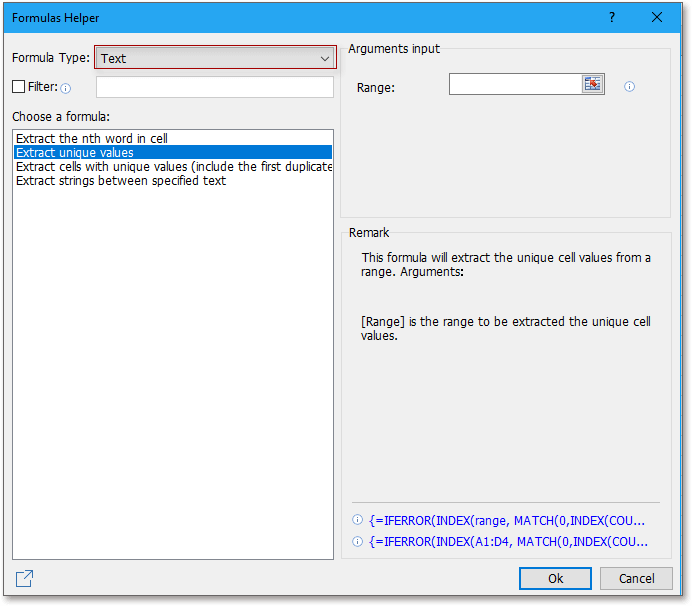Viewport: 692px width, 606px height.
Task: Click info icon beside the range formula
Action: (357, 520)
